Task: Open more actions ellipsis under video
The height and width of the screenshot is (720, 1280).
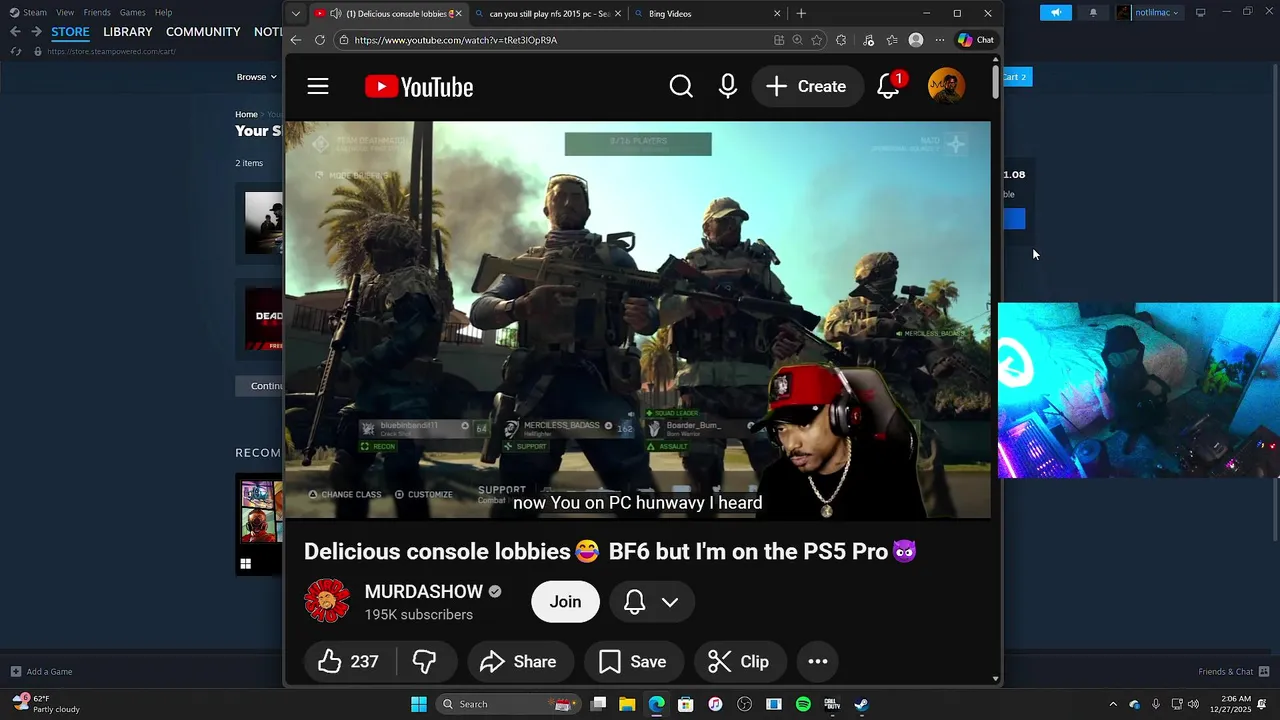Action: pos(818,662)
